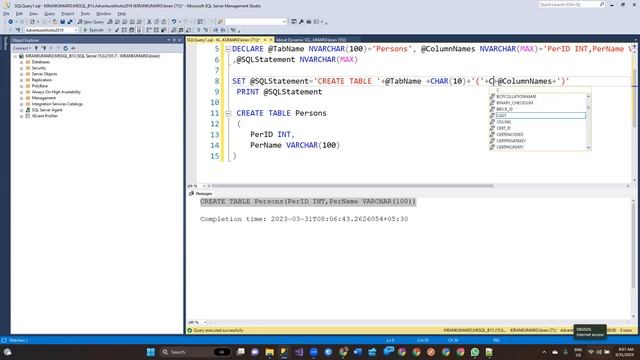Click the Save icon in the toolbar

click(62, 22)
